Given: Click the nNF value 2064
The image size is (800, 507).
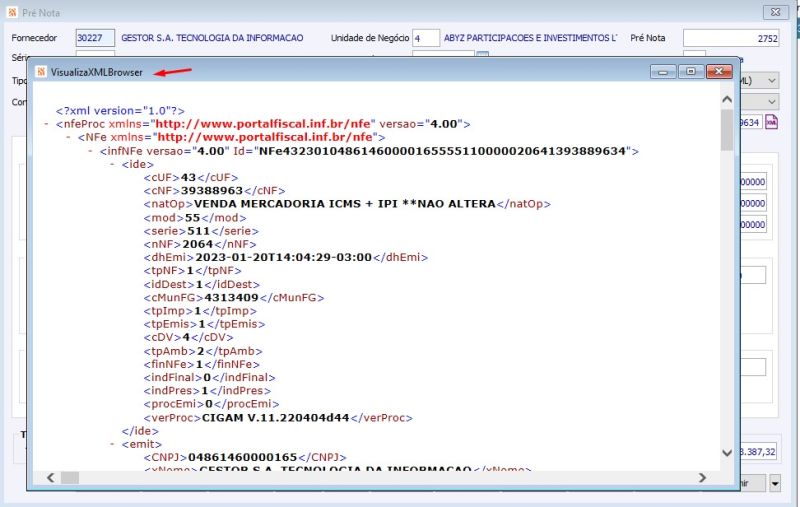Looking at the screenshot, I should [197, 244].
